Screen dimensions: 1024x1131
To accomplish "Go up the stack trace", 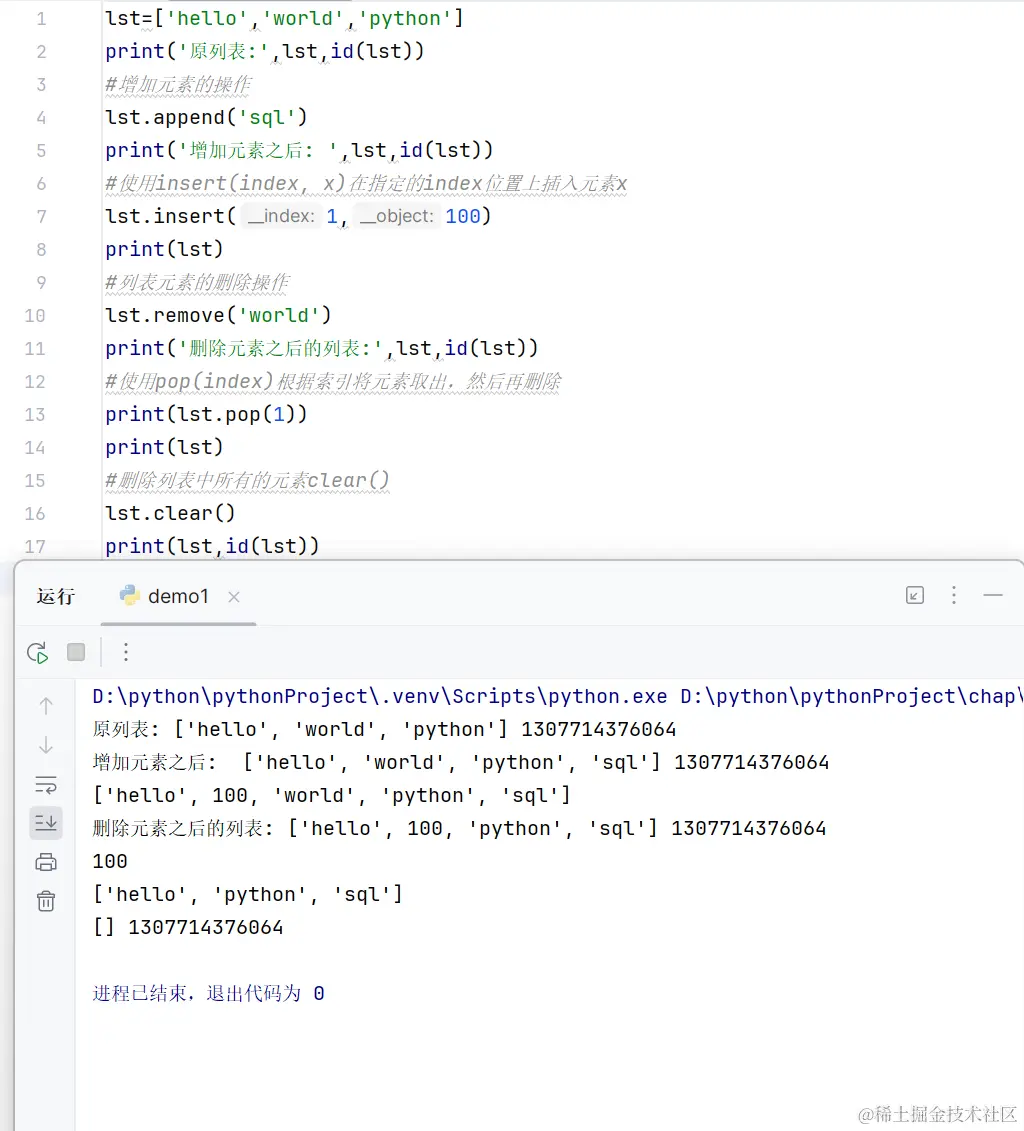I will click(46, 705).
